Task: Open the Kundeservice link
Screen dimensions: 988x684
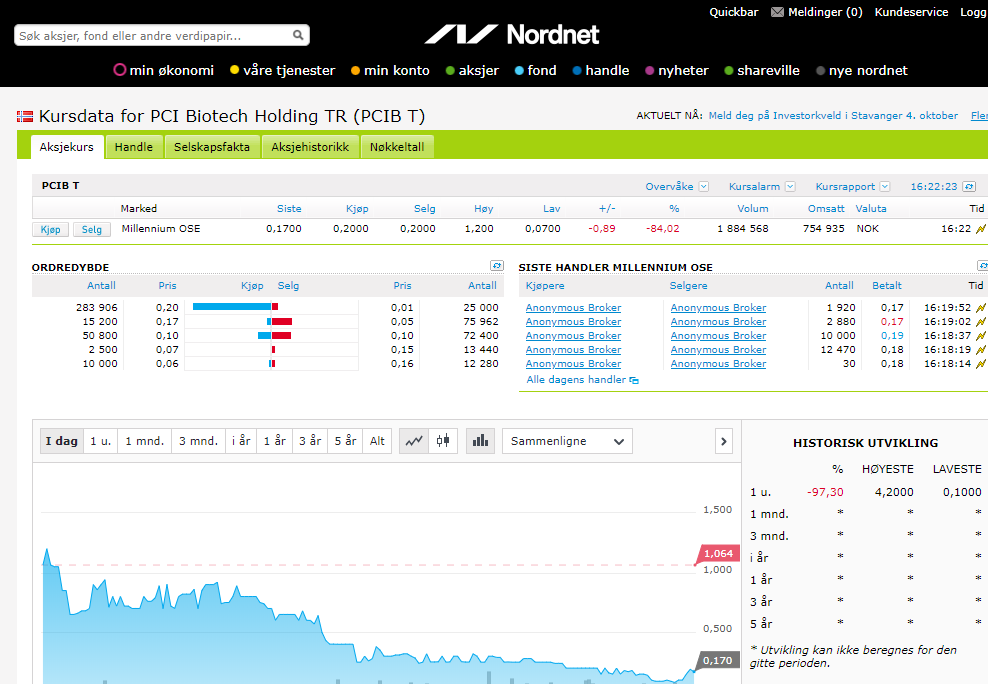Action: tap(911, 12)
